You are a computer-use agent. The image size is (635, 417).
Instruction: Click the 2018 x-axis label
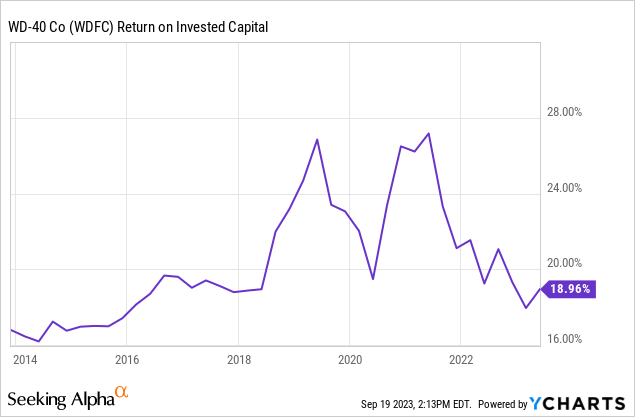pyautogui.click(x=238, y=359)
